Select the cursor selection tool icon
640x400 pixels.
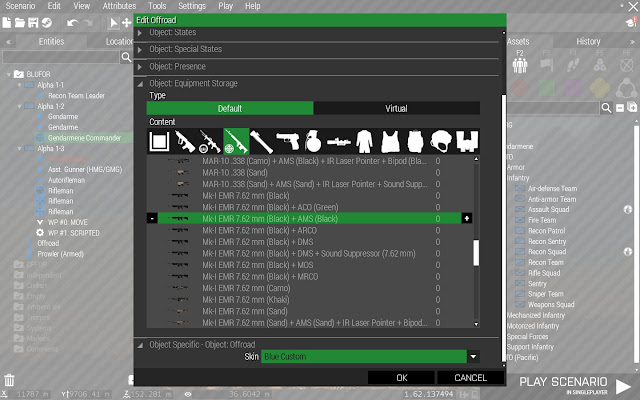(x=113, y=22)
